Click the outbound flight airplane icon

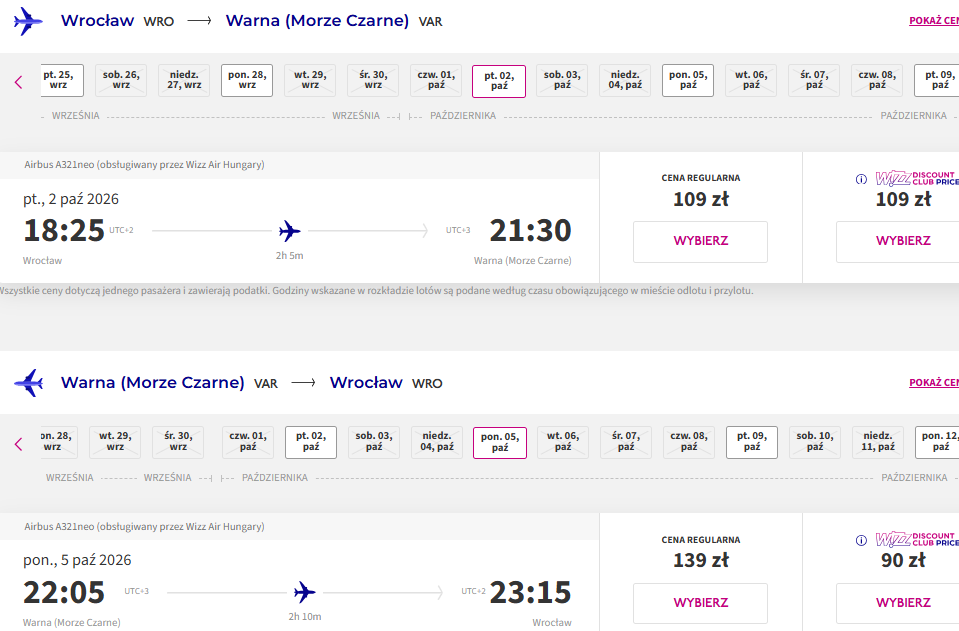(x=28, y=21)
